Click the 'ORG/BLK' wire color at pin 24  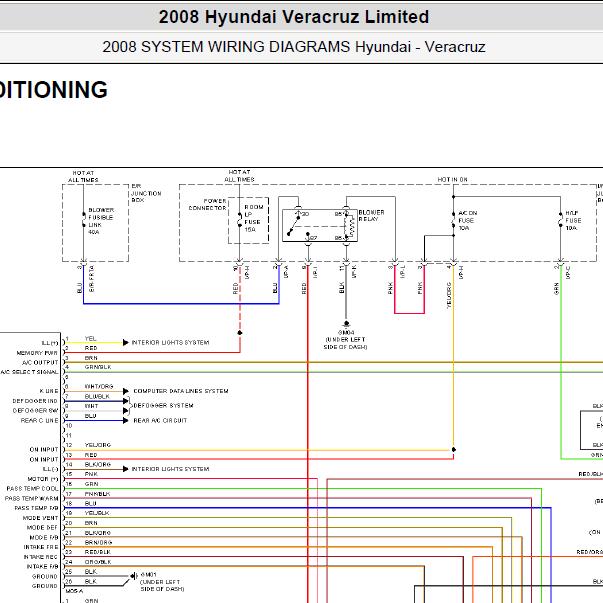coord(98,562)
